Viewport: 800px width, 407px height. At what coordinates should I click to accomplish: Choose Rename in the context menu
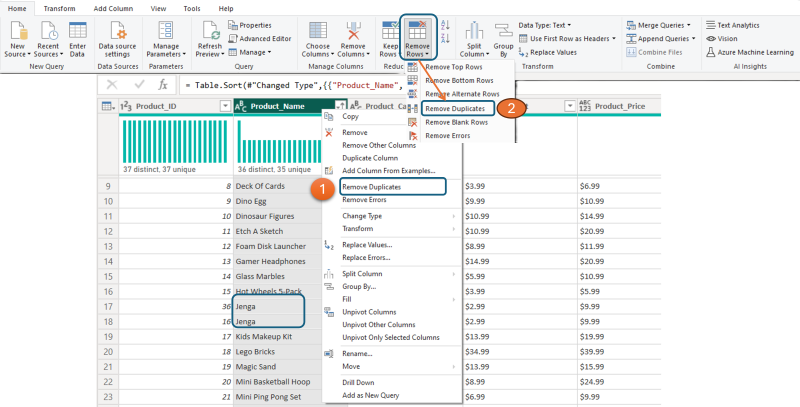(357, 353)
